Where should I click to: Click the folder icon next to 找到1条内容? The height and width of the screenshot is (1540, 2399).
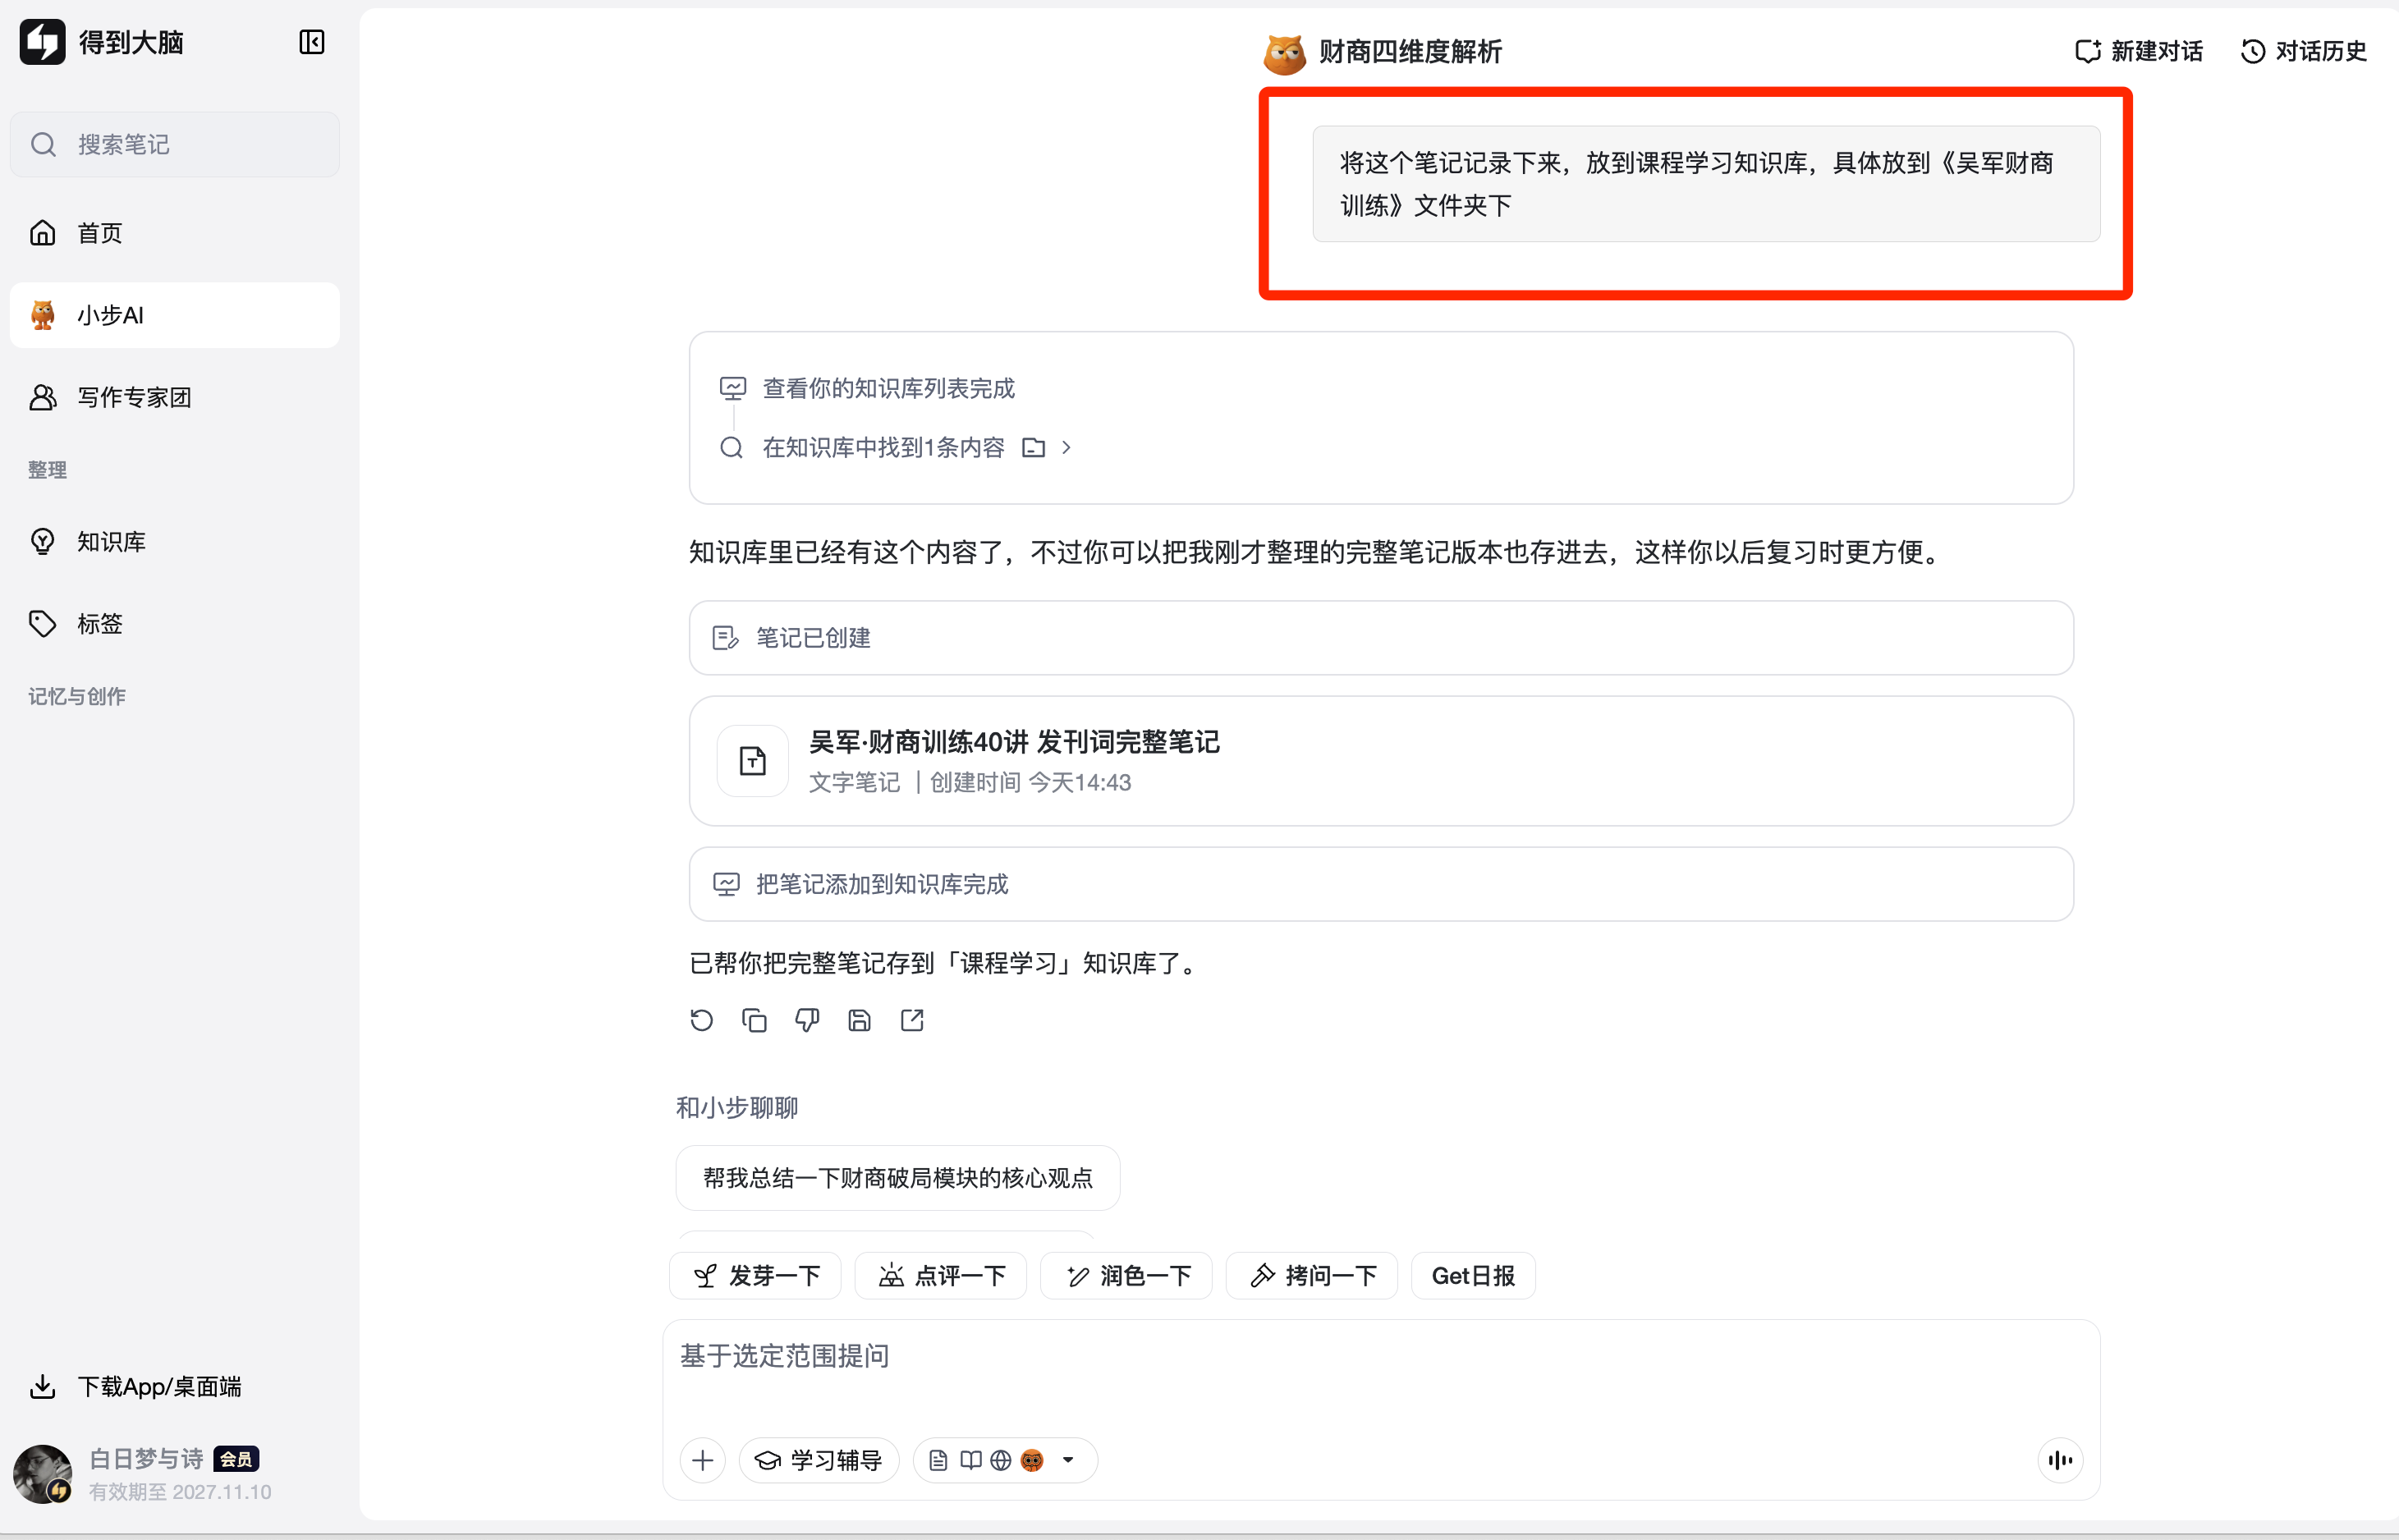click(x=1033, y=447)
